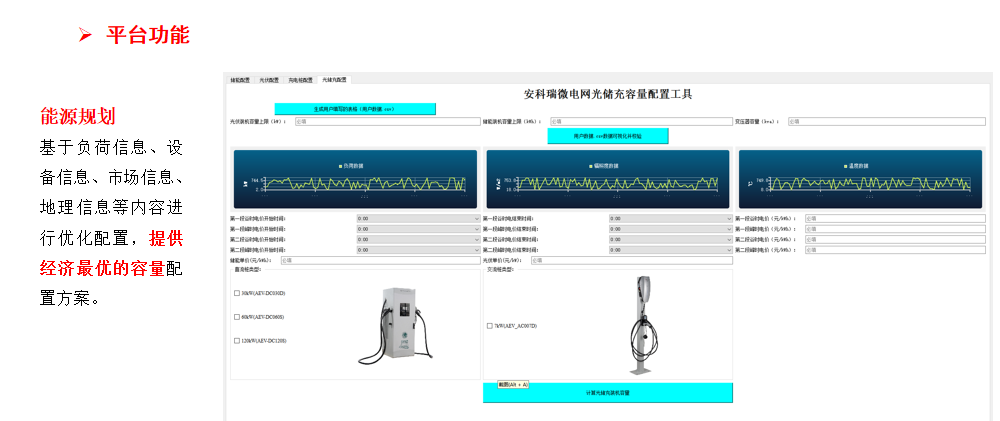Tick the 60kW (AEV-DC060S) checkbox
The image size is (1000, 421).
(237, 317)
